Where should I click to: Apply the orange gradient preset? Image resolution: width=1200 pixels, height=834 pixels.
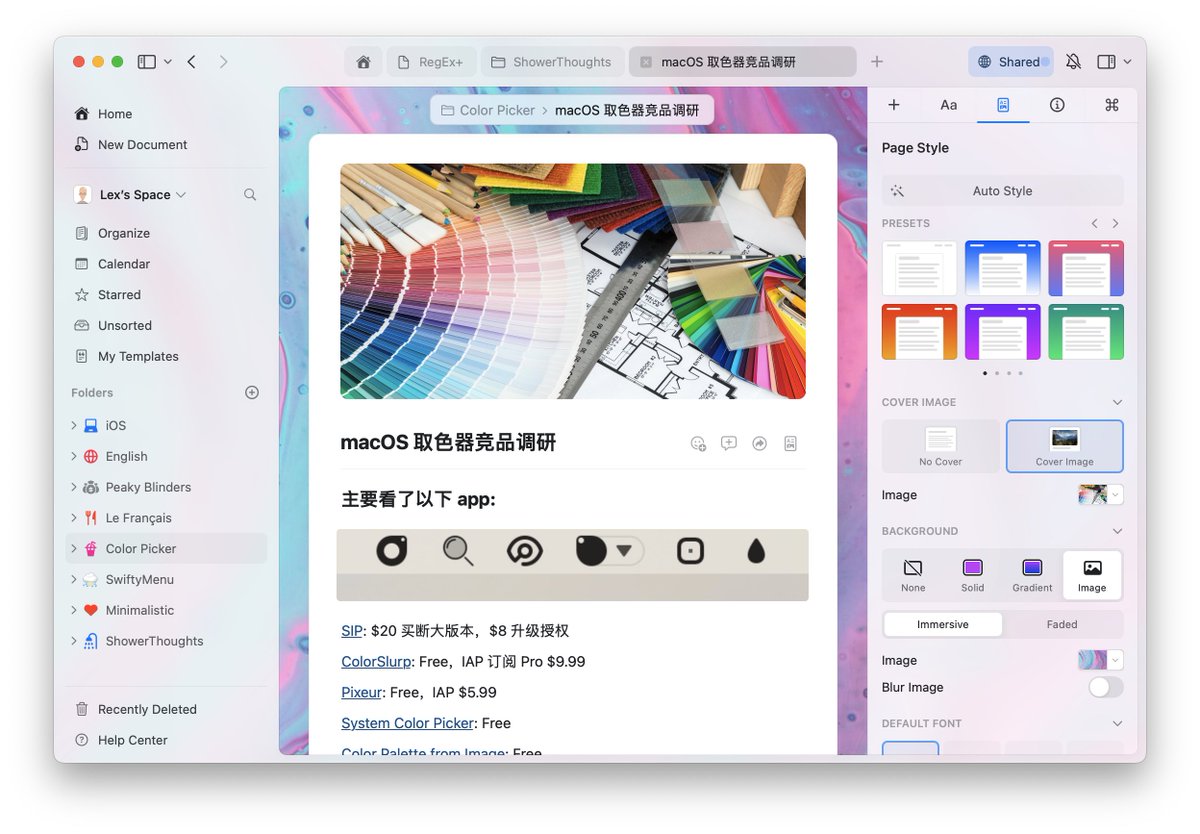pos(919,332)
